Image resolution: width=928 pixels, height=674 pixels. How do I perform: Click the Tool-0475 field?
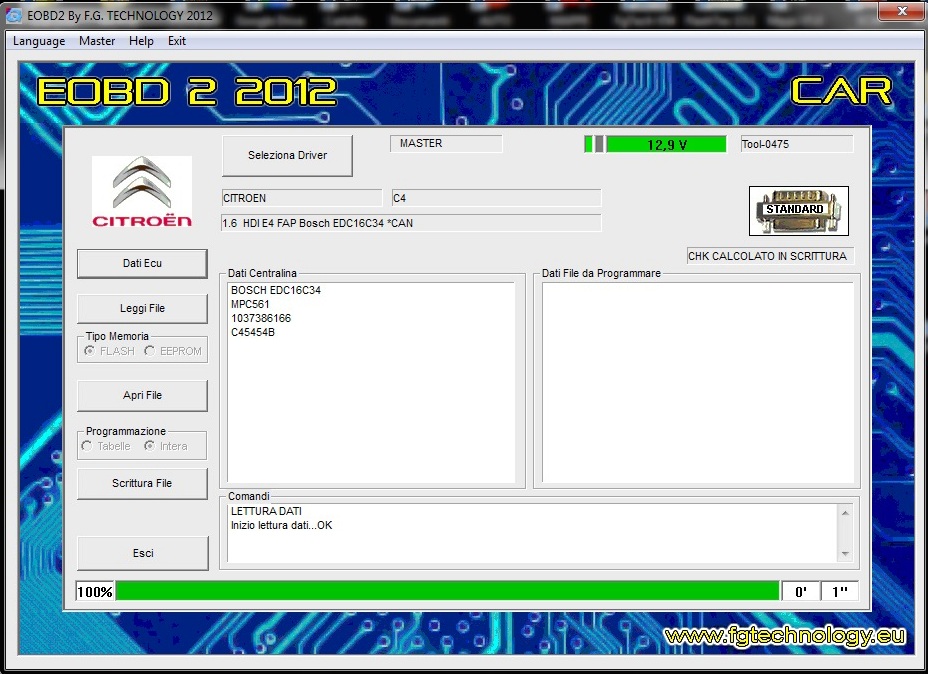(797, 144)
